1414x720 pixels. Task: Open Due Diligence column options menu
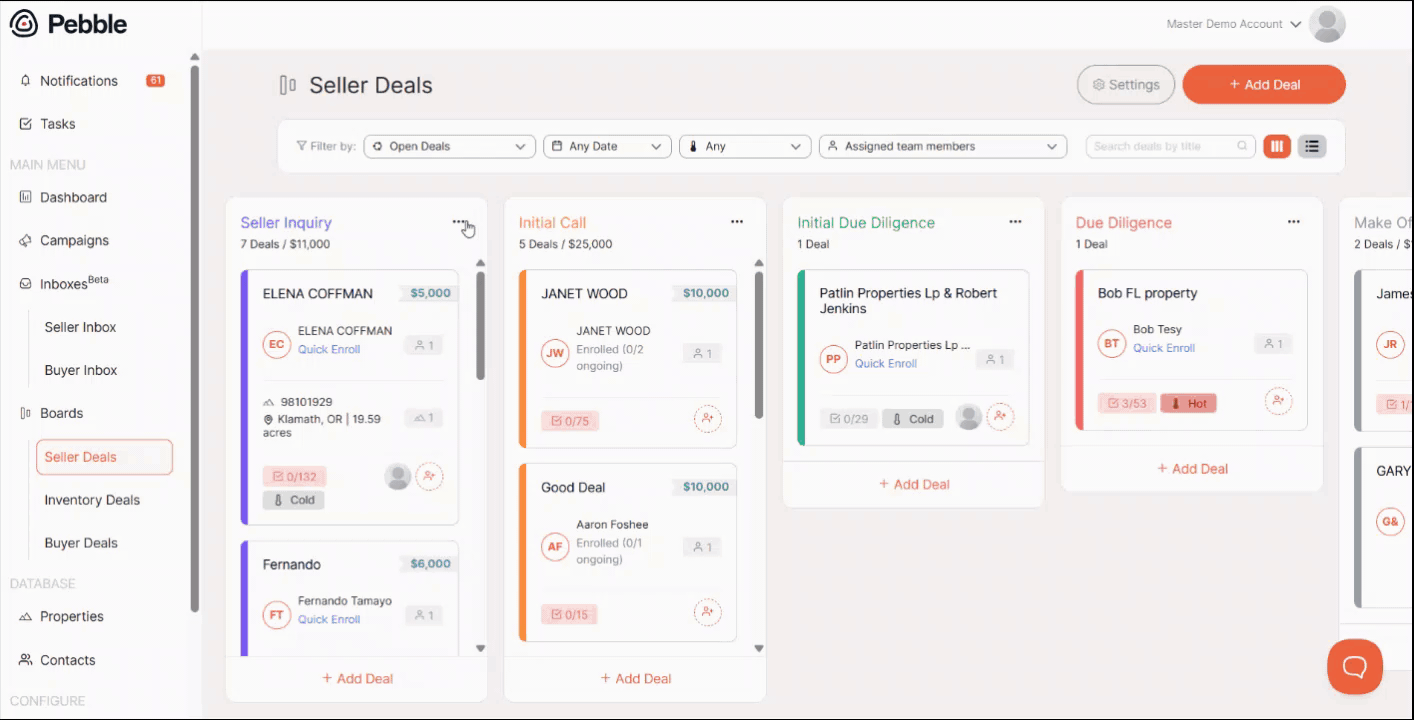1294,222
